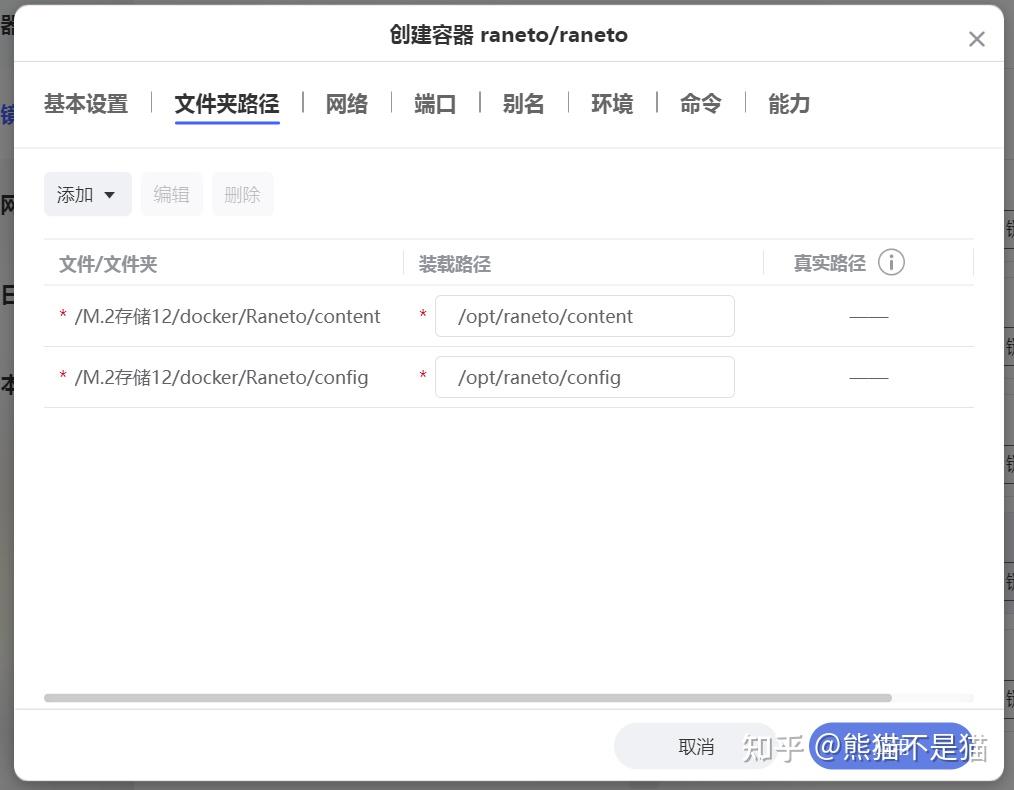The width and height of the screenshot is (1014, 790).
Task: Switch to the 网络 tab
Action: pos(346,103)
